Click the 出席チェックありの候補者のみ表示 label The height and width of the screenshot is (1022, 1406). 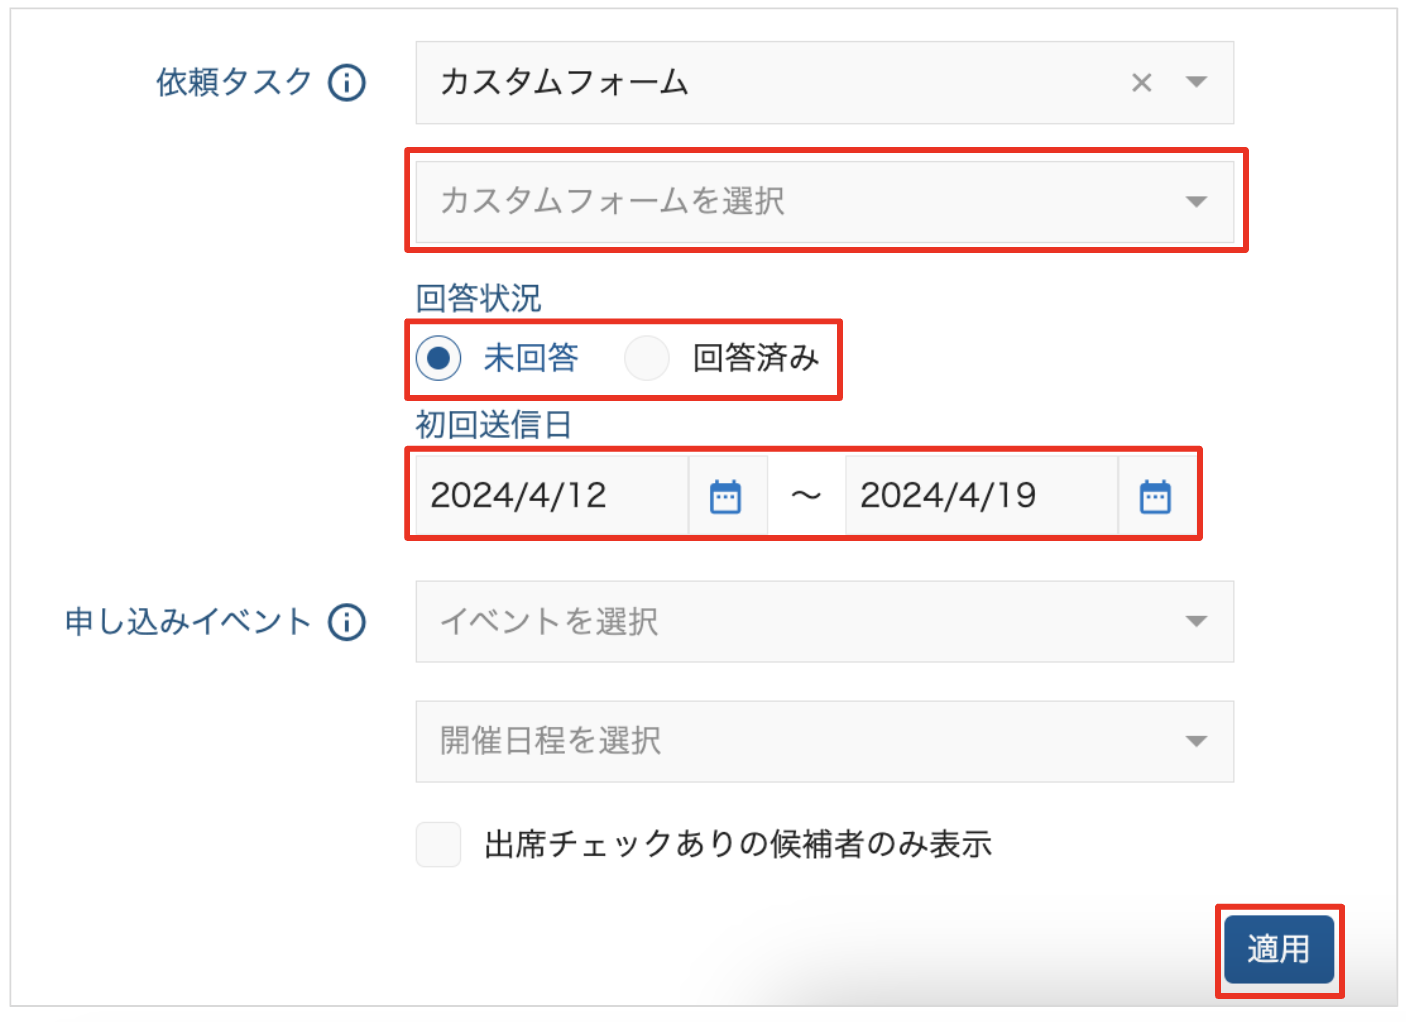737,844
